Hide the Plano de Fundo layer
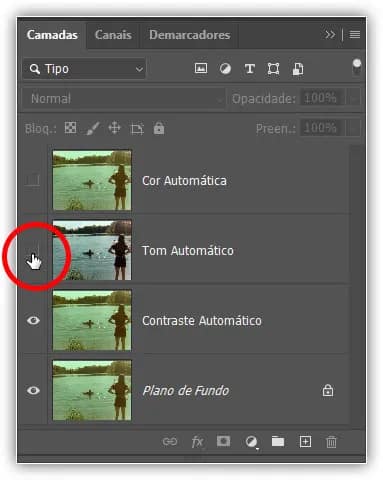 click(x=33, y=390)
